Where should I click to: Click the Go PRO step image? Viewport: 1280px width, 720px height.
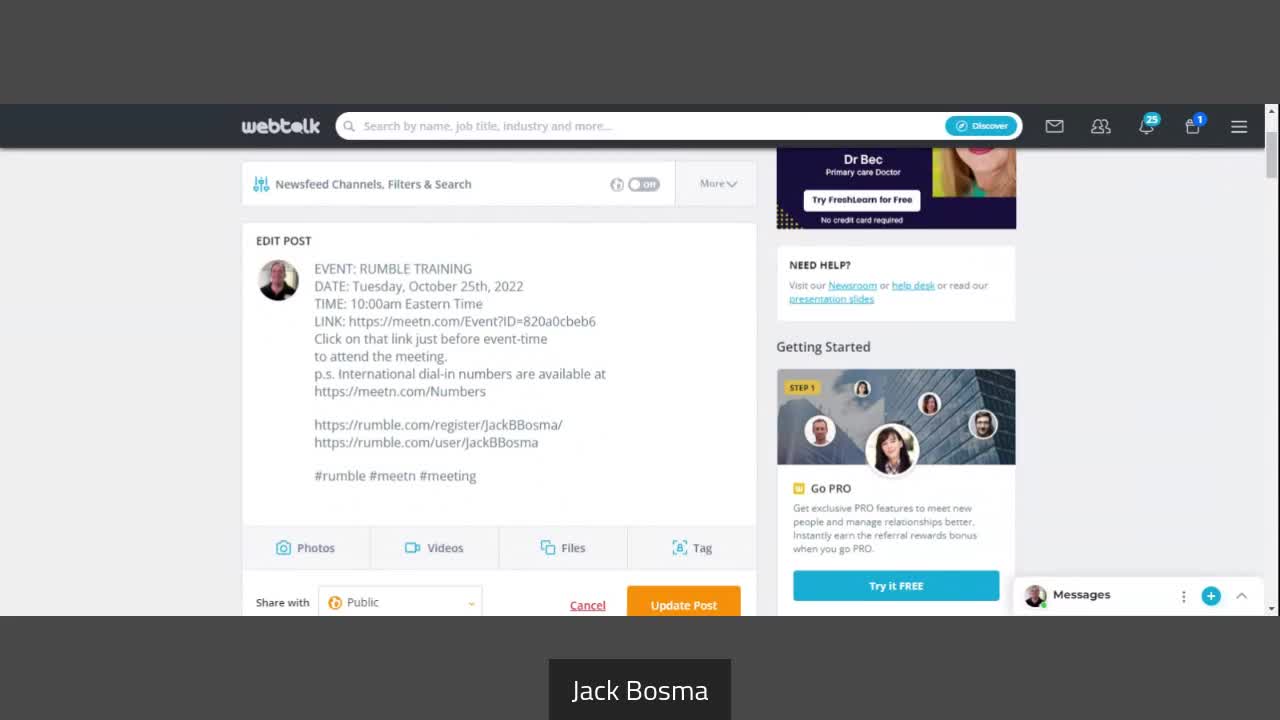(896, 417)
